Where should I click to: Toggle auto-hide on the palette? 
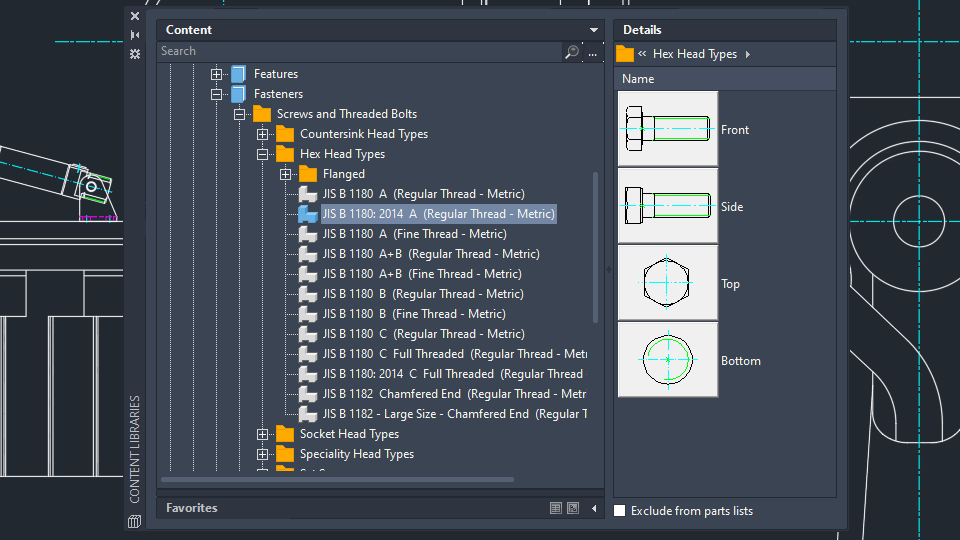(135, 35)
